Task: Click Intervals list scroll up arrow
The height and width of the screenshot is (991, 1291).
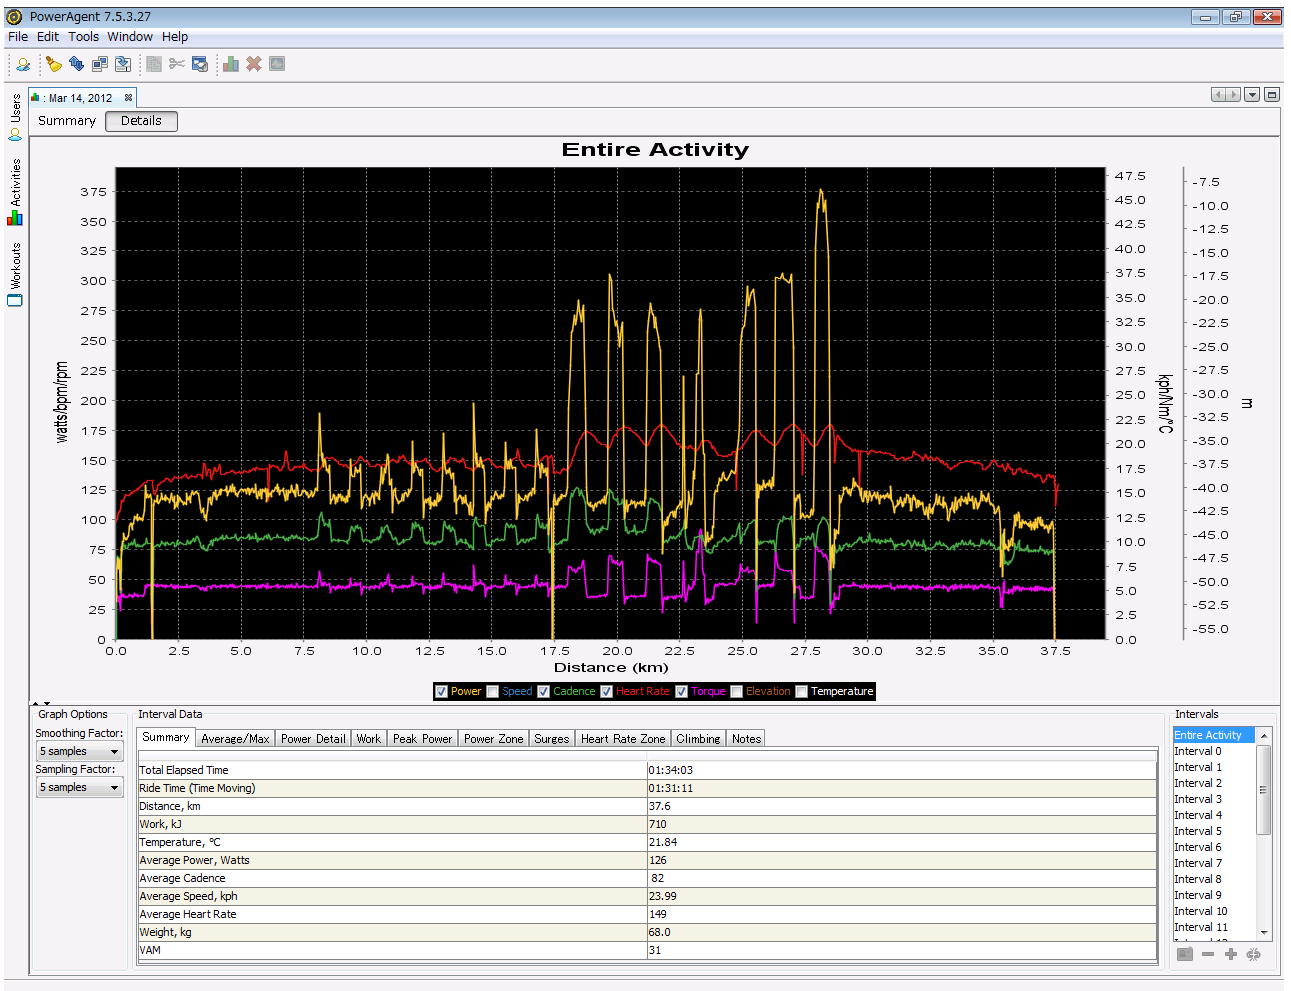Action: coord(1264,735)
